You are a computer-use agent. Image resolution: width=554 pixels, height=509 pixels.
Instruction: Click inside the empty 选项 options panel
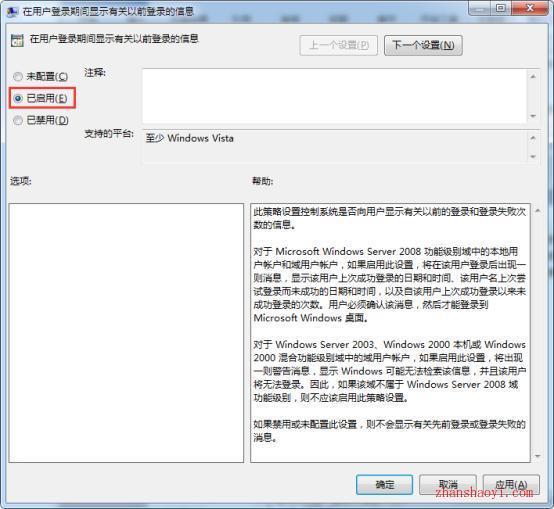[x=126, y=333]
